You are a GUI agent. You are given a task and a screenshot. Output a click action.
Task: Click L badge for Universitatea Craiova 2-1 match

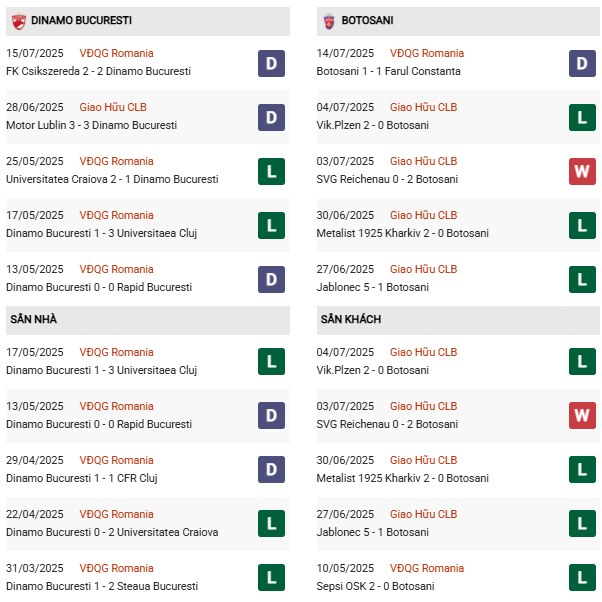(271, 172)
